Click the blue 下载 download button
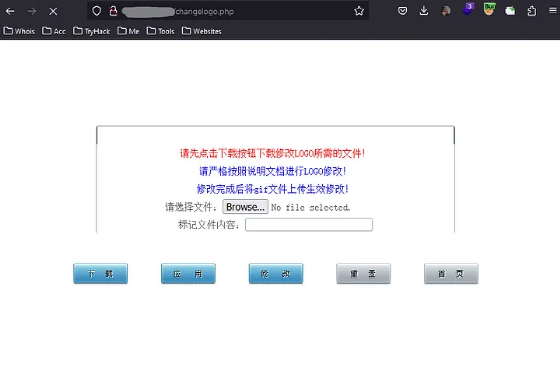Image resolution: width=560 pixels, height=367 pixels. click(100, 273)
